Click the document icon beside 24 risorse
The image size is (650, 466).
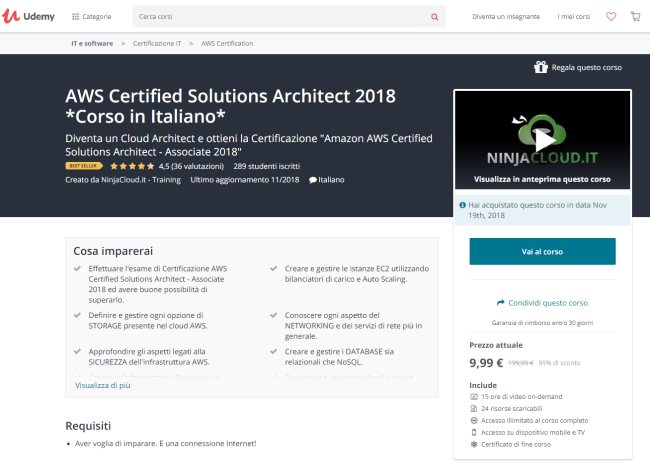[x=474, y=408]
